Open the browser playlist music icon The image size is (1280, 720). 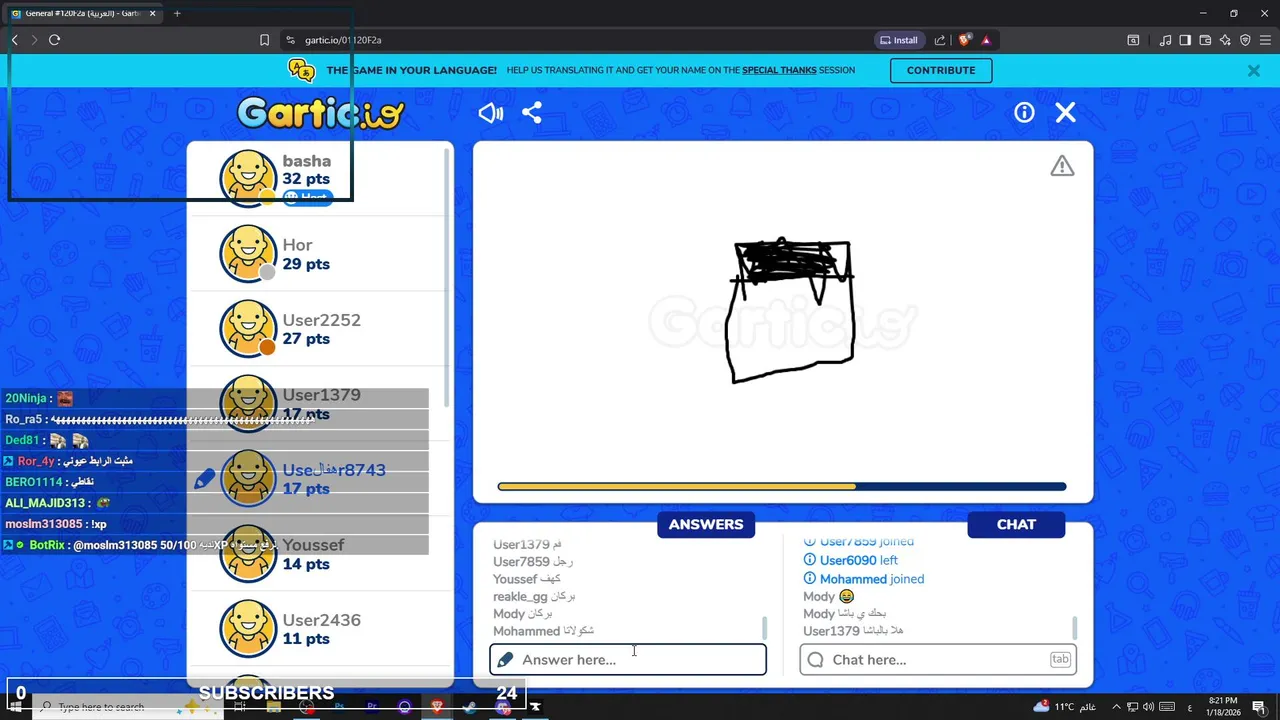[x=1165, y=40]
